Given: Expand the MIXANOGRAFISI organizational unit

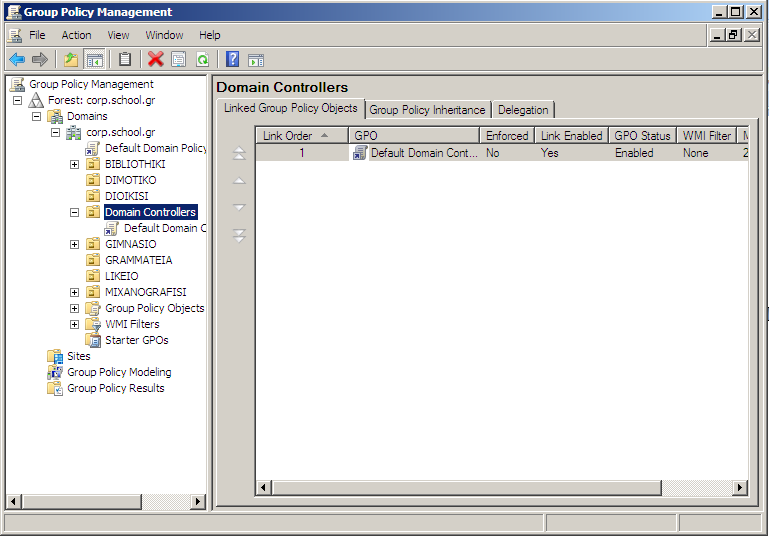Looking at the screenshot, I should 75,293.
